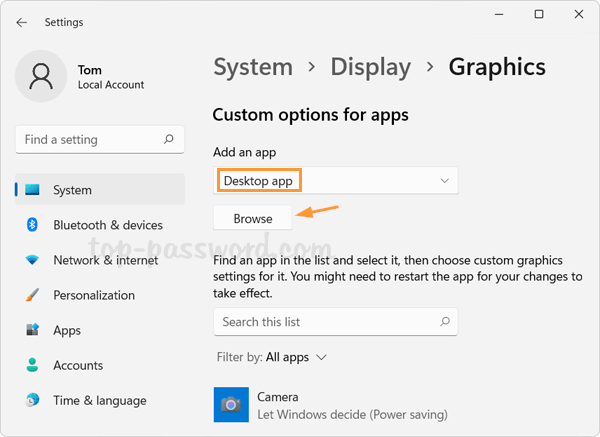The height and width of the screenshot is (437, 600).
Task: Go to System in the breadcrumb
Action: (x=253, y=67)
